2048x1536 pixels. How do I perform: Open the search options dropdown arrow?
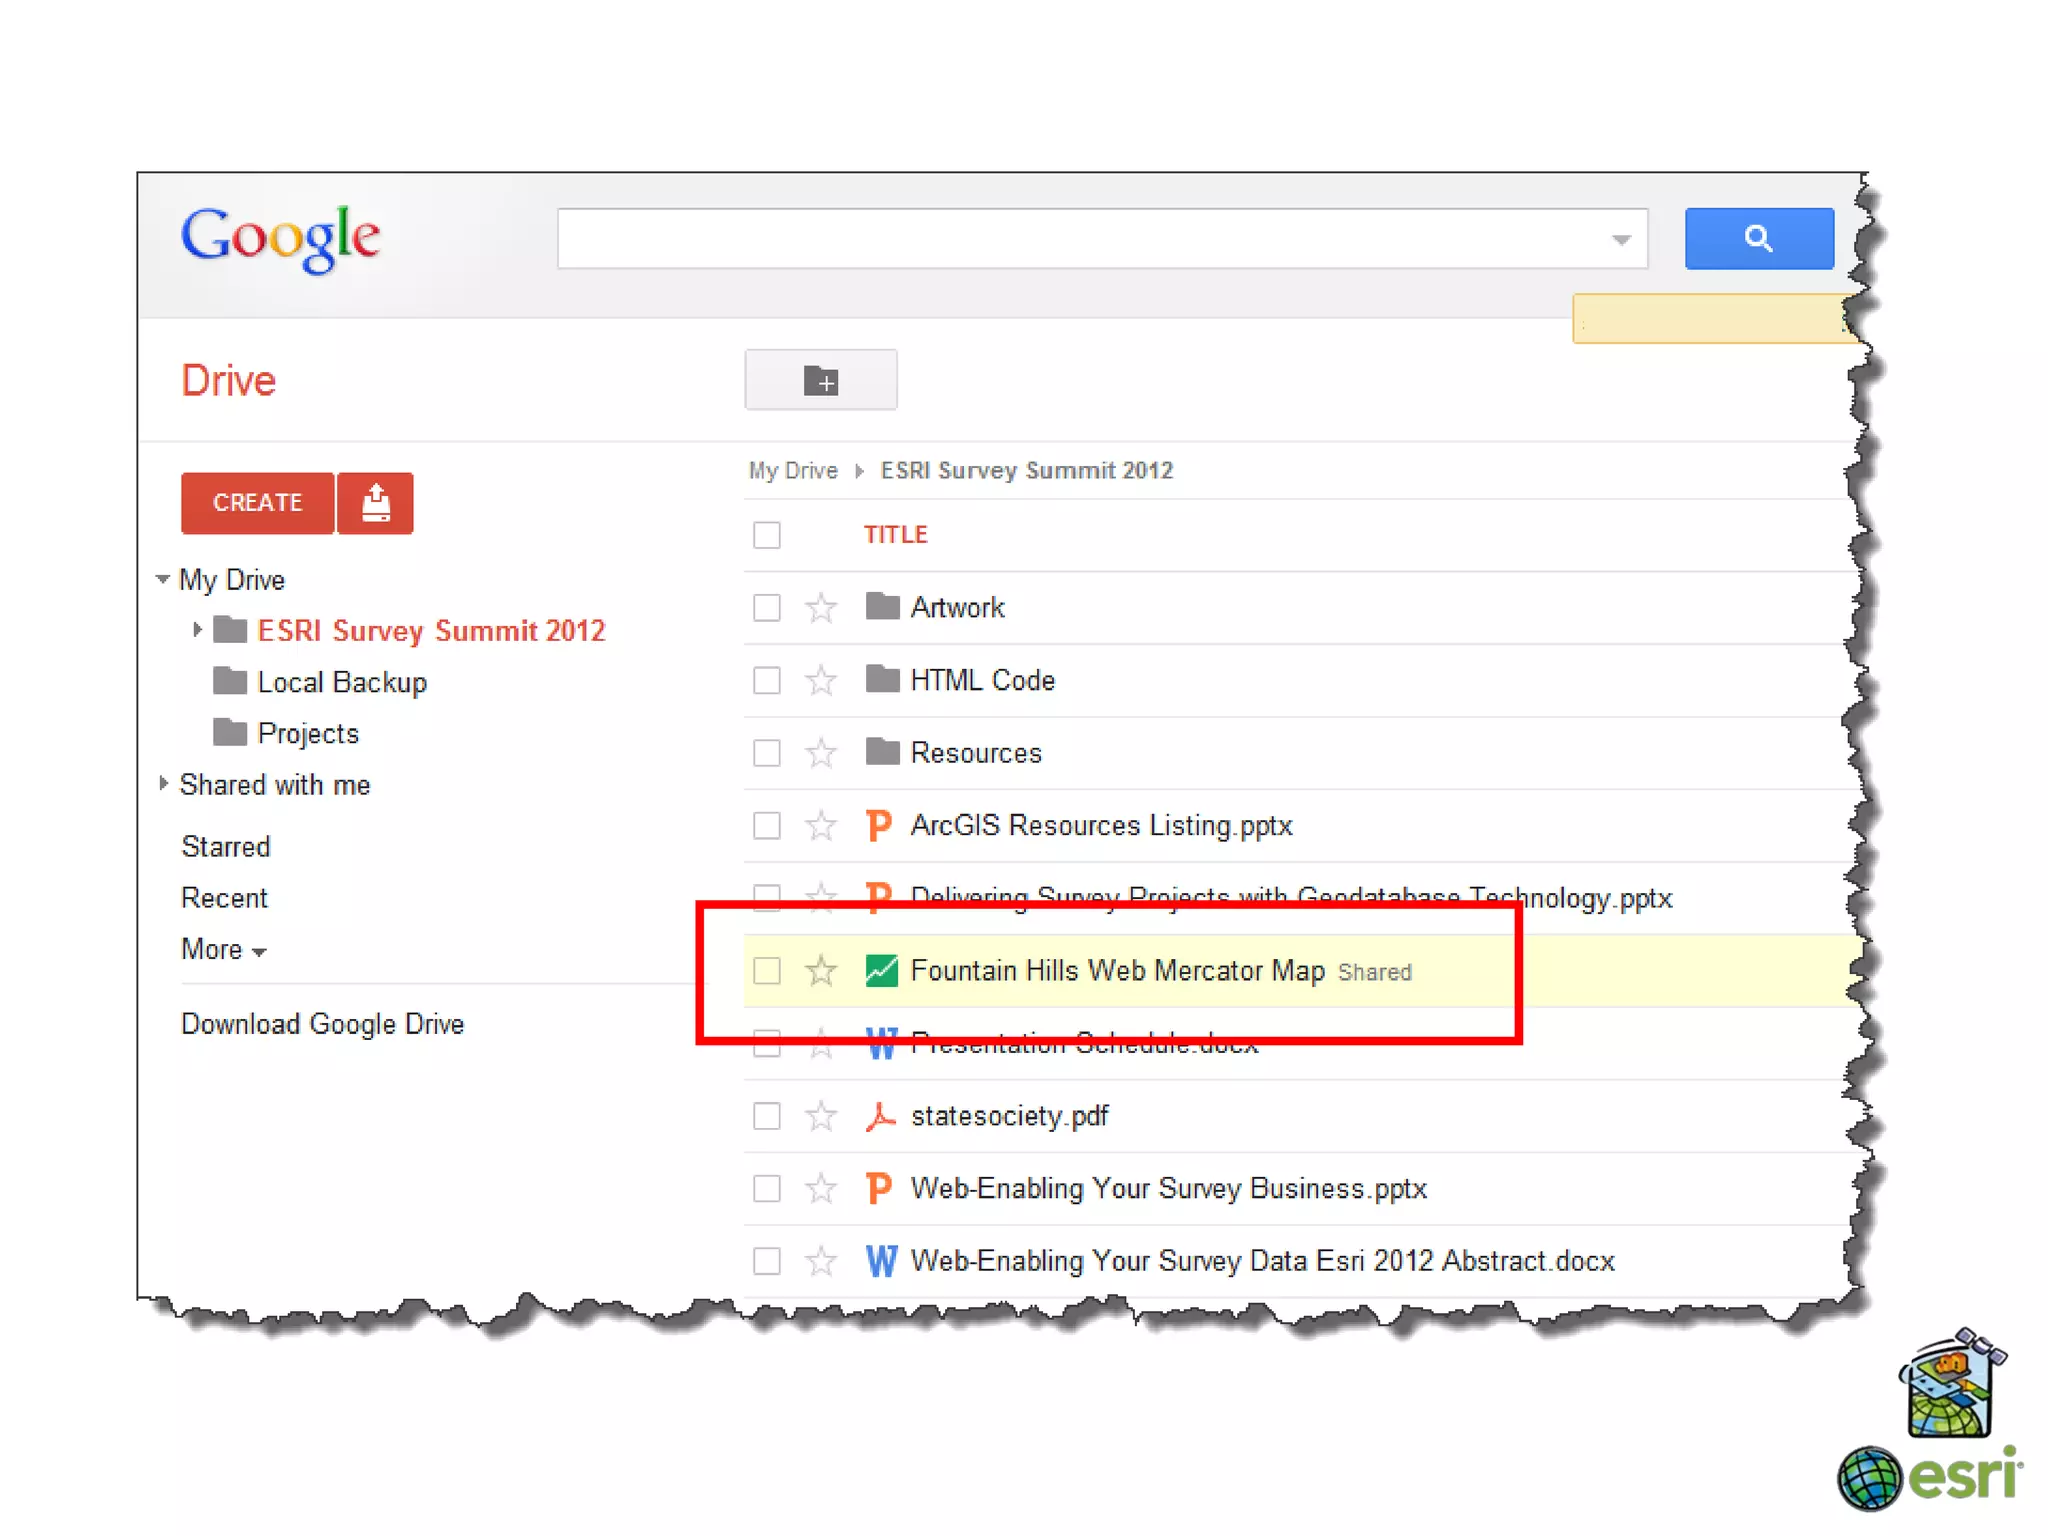click(x=1621, y=239)
